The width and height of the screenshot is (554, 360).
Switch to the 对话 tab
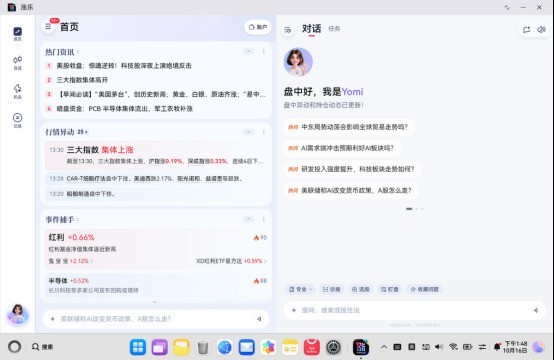311,29
